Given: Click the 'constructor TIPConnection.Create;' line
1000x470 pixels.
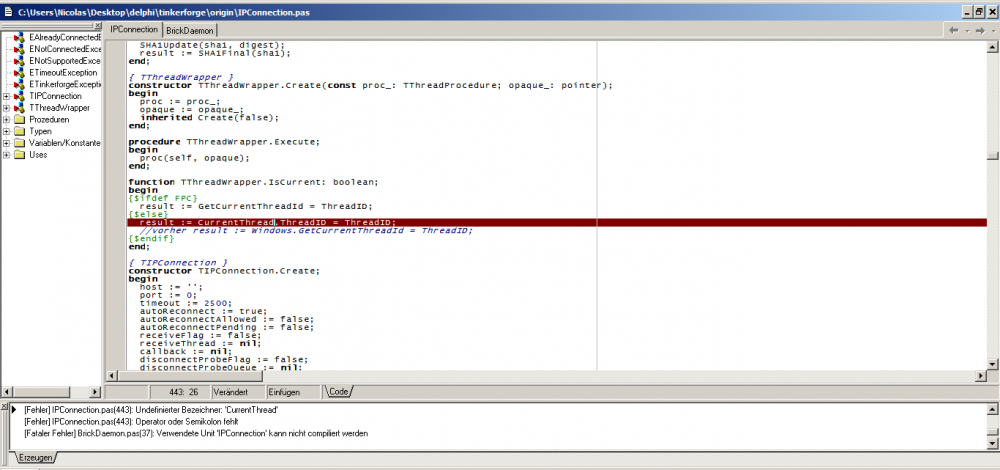Looking at the screenshot, I should (224, 270).
